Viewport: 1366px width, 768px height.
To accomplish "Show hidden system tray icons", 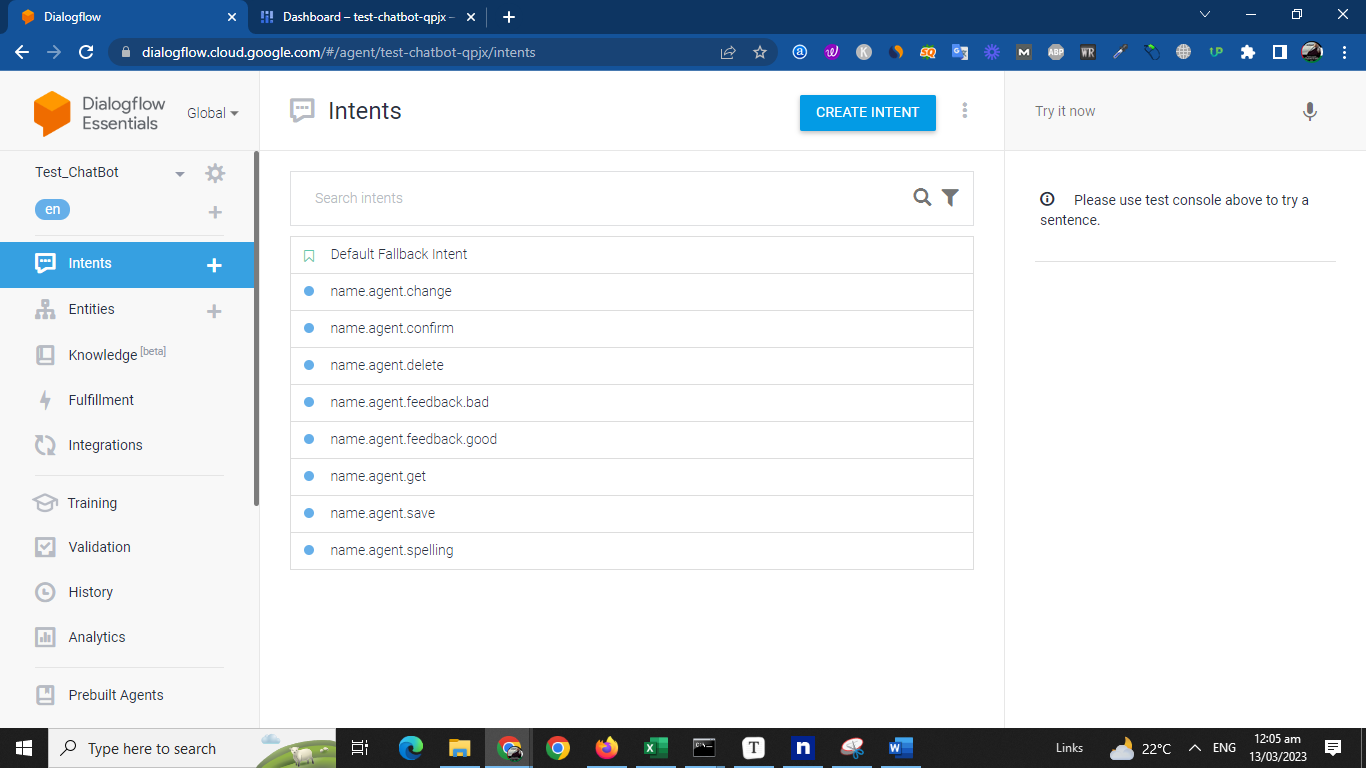I will pyautogui.click(x=1194, y=748).
